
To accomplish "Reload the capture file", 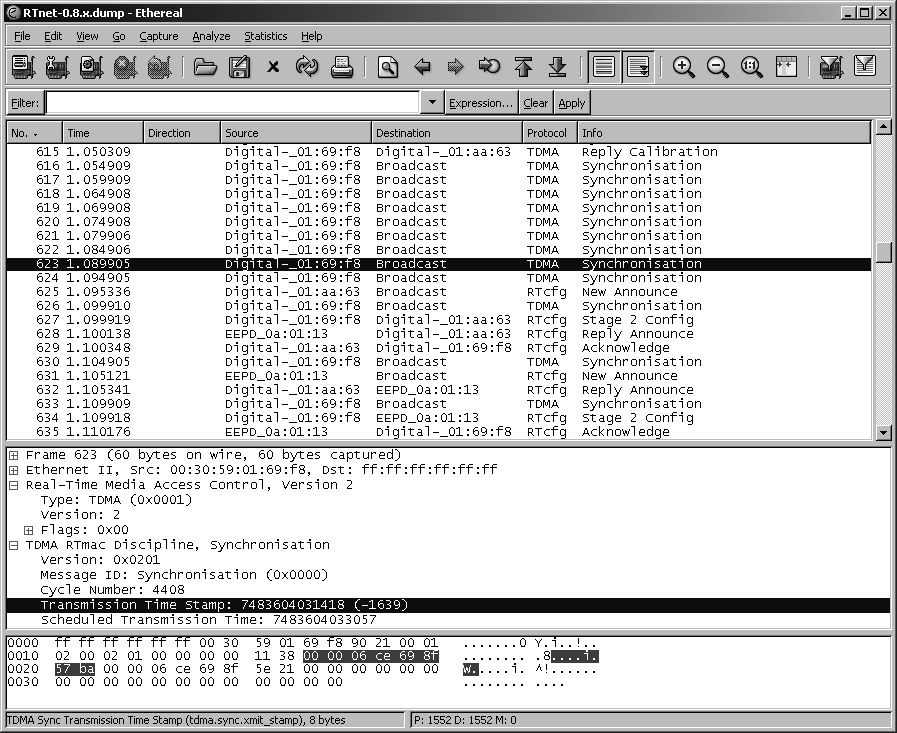I will tap(307, 67).
